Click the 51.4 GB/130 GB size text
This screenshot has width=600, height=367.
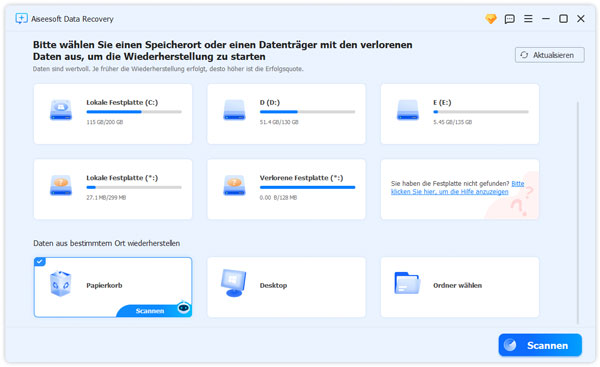[279, 122]
